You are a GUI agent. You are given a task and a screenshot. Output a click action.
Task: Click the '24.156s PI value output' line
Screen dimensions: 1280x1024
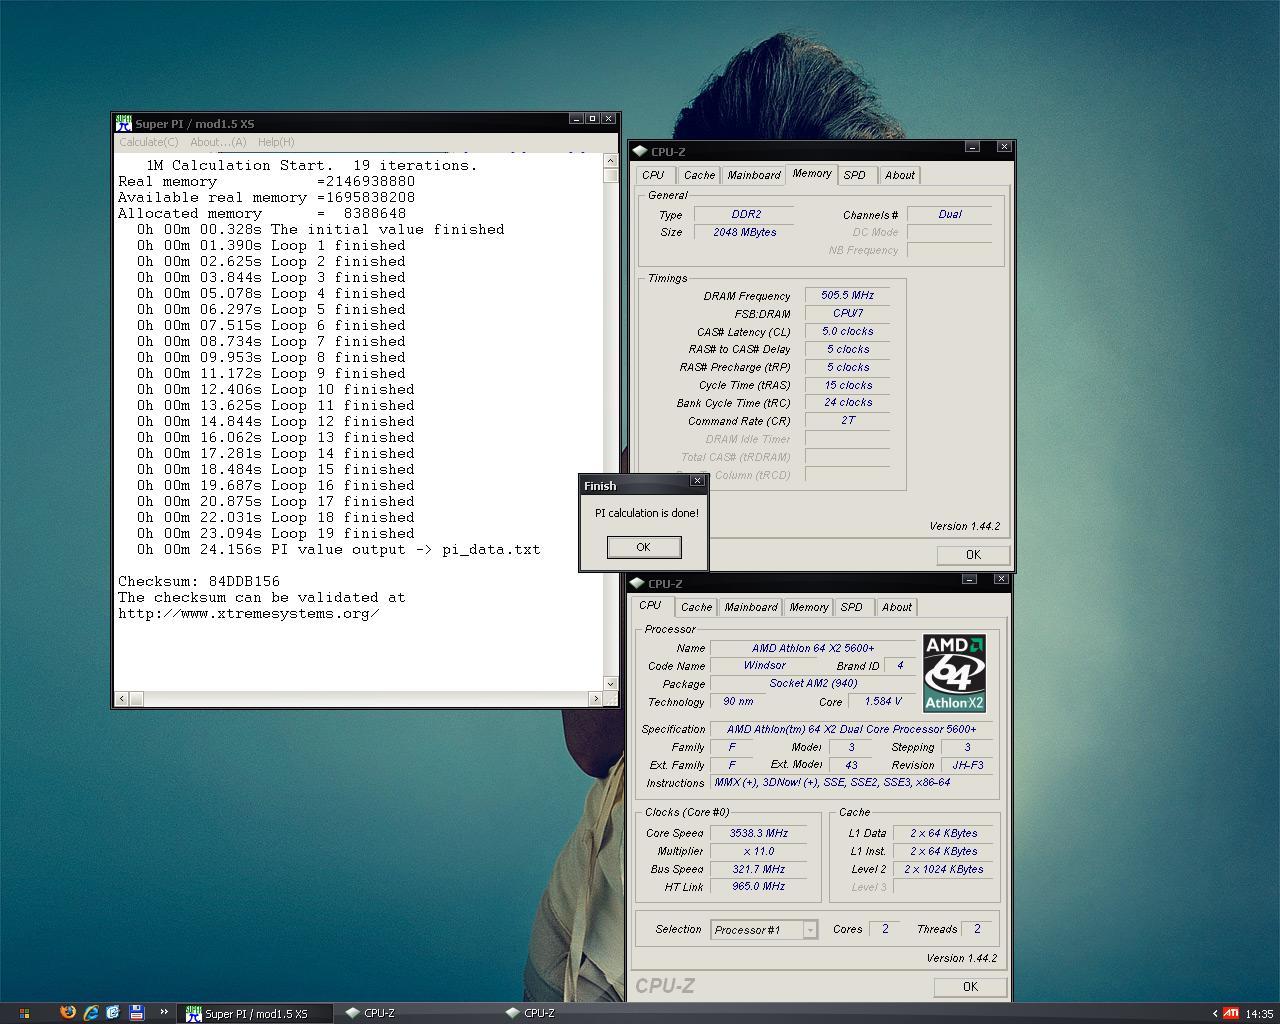339,550
